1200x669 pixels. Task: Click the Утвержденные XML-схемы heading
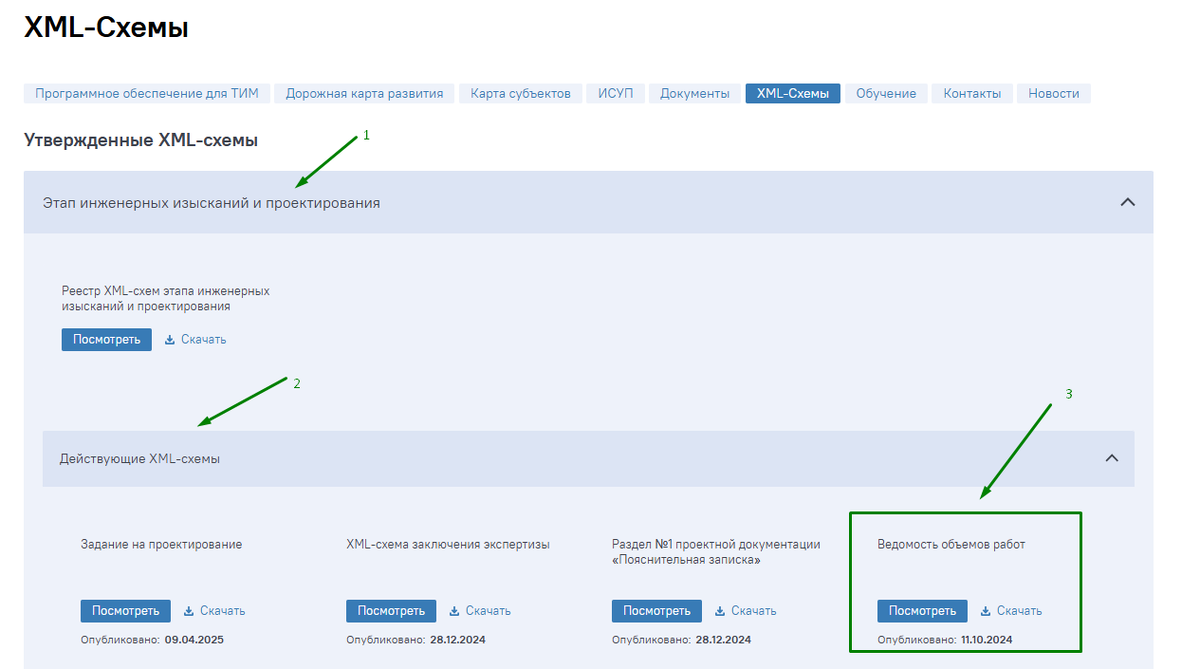(x=141, y=141)
